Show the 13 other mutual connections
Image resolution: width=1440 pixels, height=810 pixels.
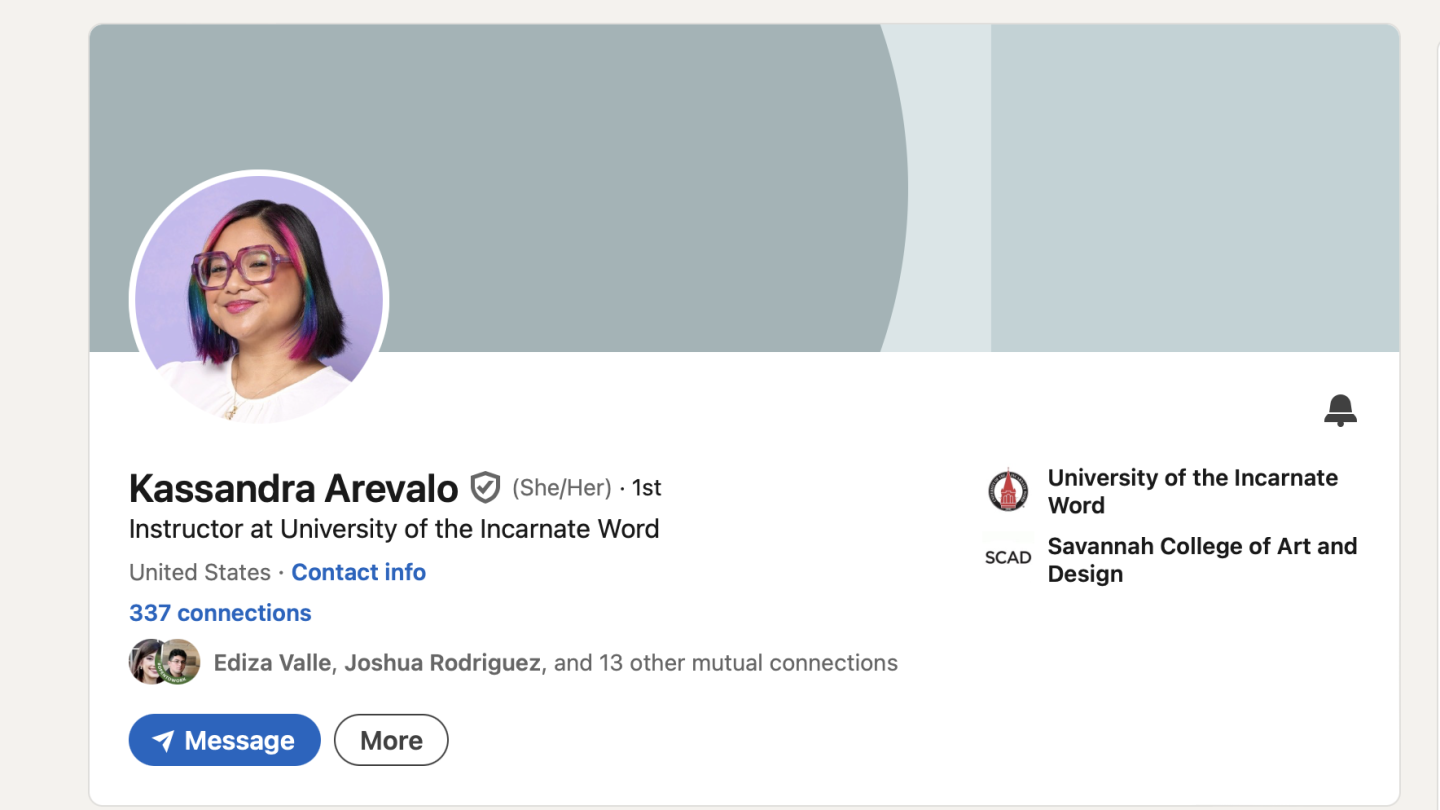click(726, 663)
